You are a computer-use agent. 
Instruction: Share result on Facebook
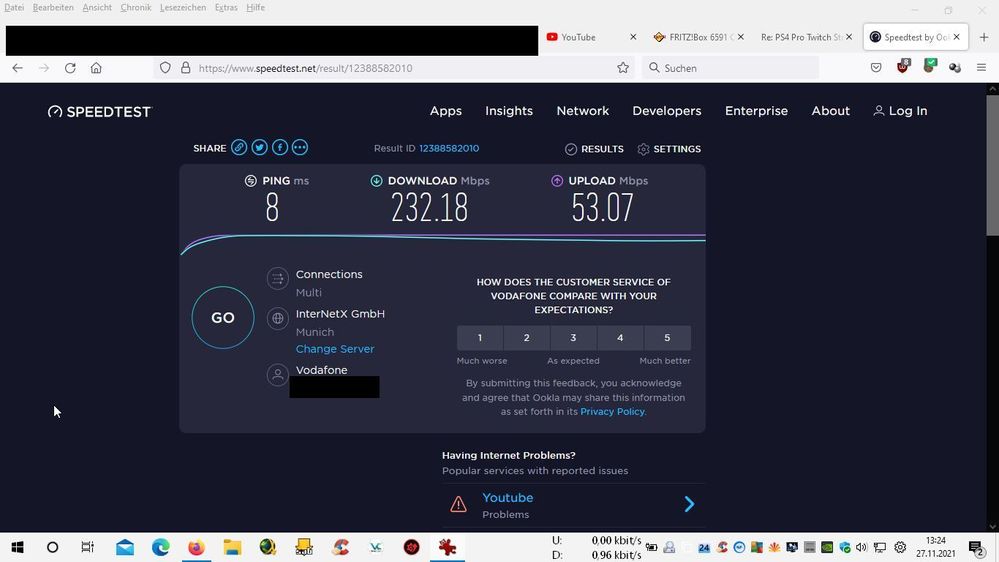(280, 148)
